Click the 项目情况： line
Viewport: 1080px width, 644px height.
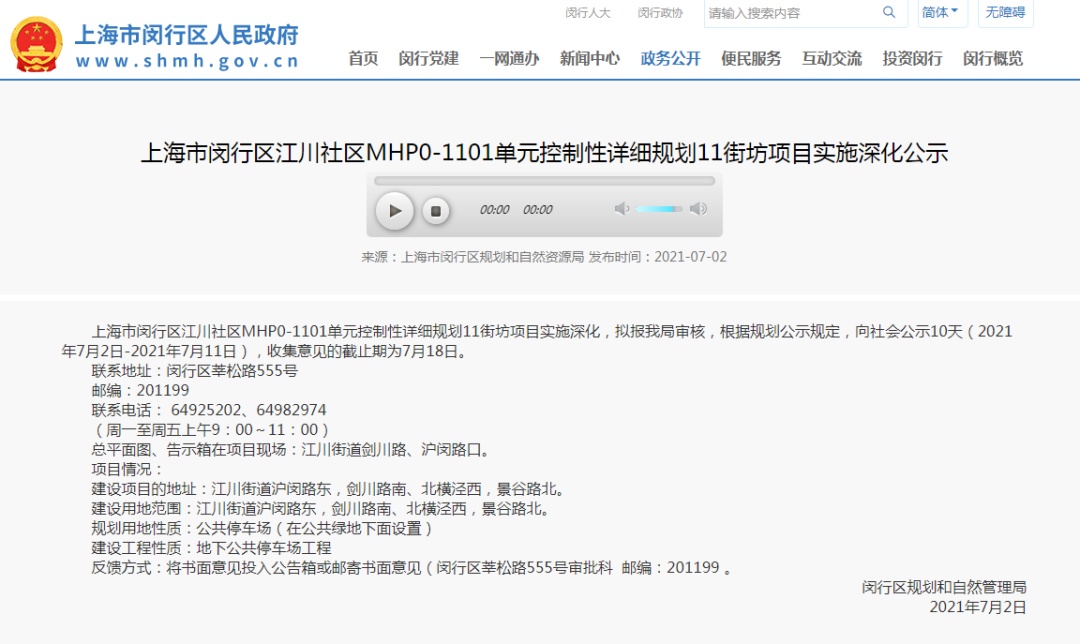[x=127, y=470]
